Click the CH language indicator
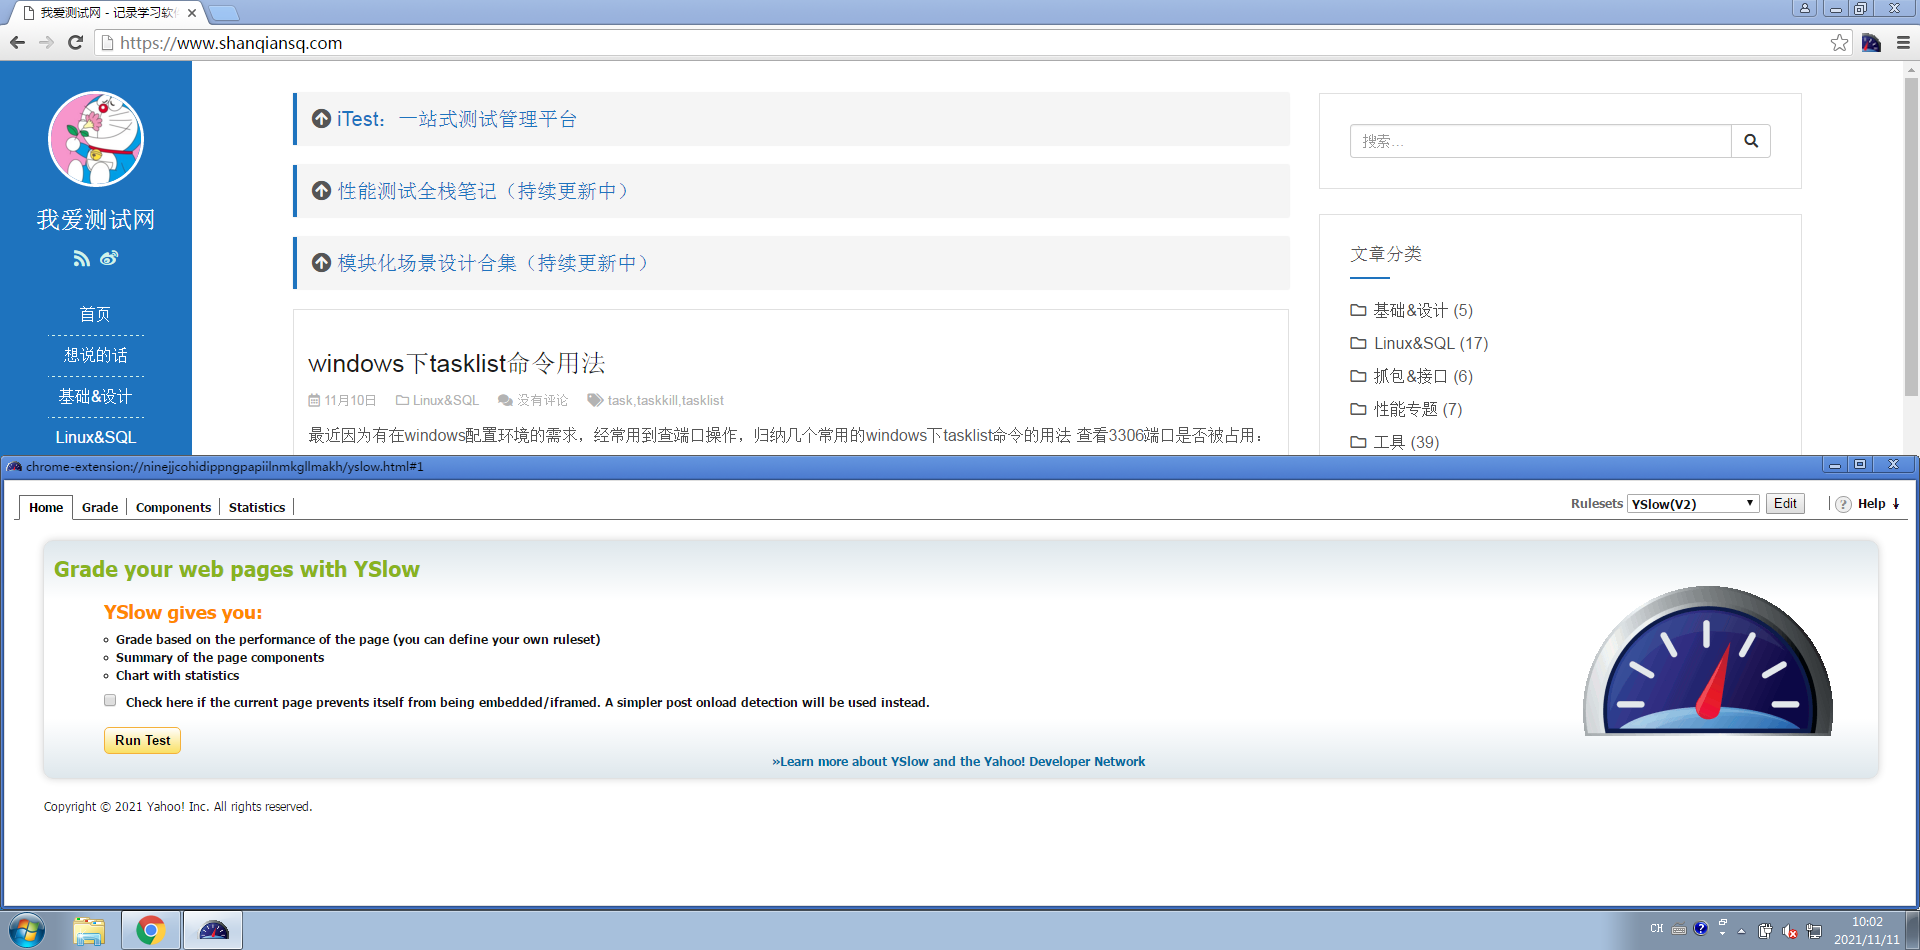The image size is (1920, 950). [x=1657, y=929]
